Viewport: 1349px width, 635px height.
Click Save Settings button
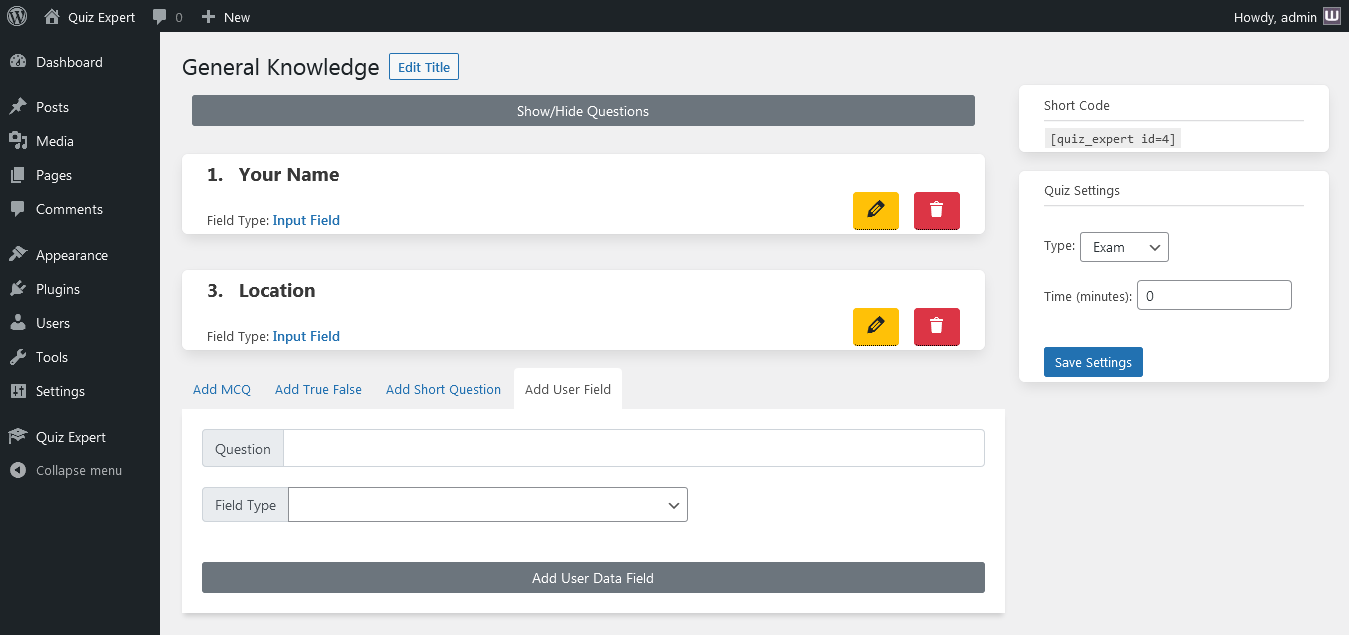click(1093, 362)
